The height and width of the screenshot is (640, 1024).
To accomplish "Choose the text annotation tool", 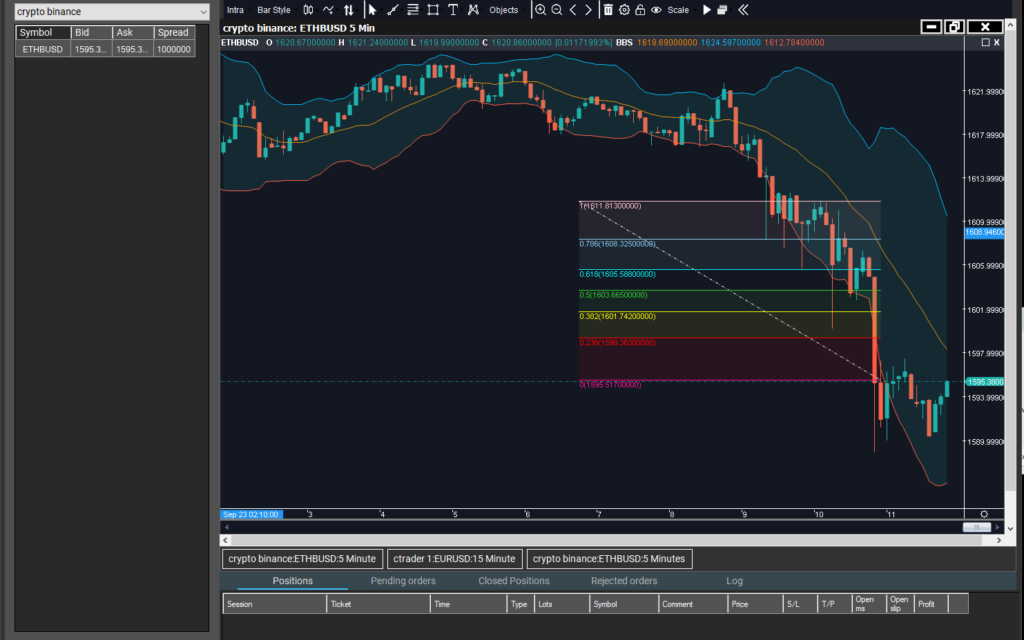I will pyautogui.click(x=453, y=10).
